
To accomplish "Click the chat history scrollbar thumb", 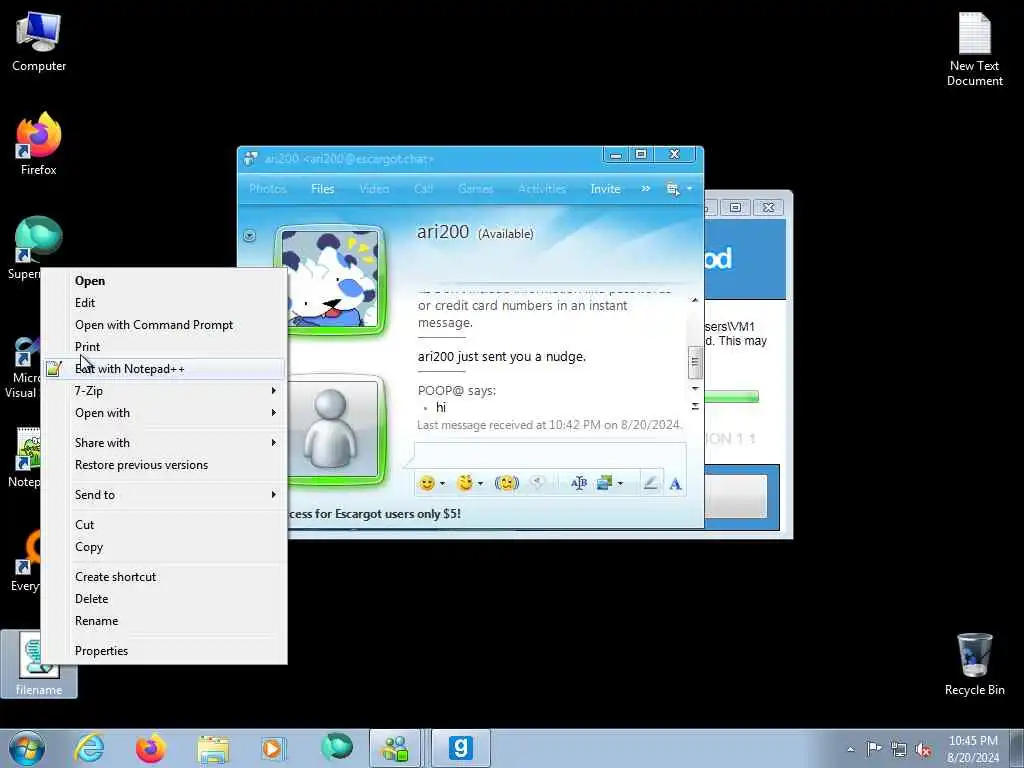I will pyautogui.click(x=695, y=361).
